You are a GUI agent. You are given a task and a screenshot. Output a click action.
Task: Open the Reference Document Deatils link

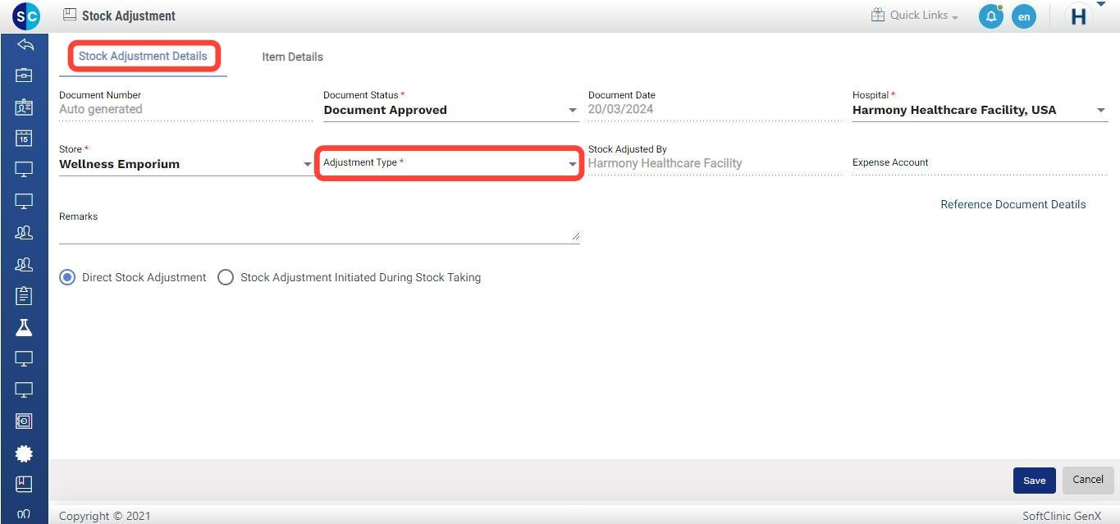[1013, 204]
